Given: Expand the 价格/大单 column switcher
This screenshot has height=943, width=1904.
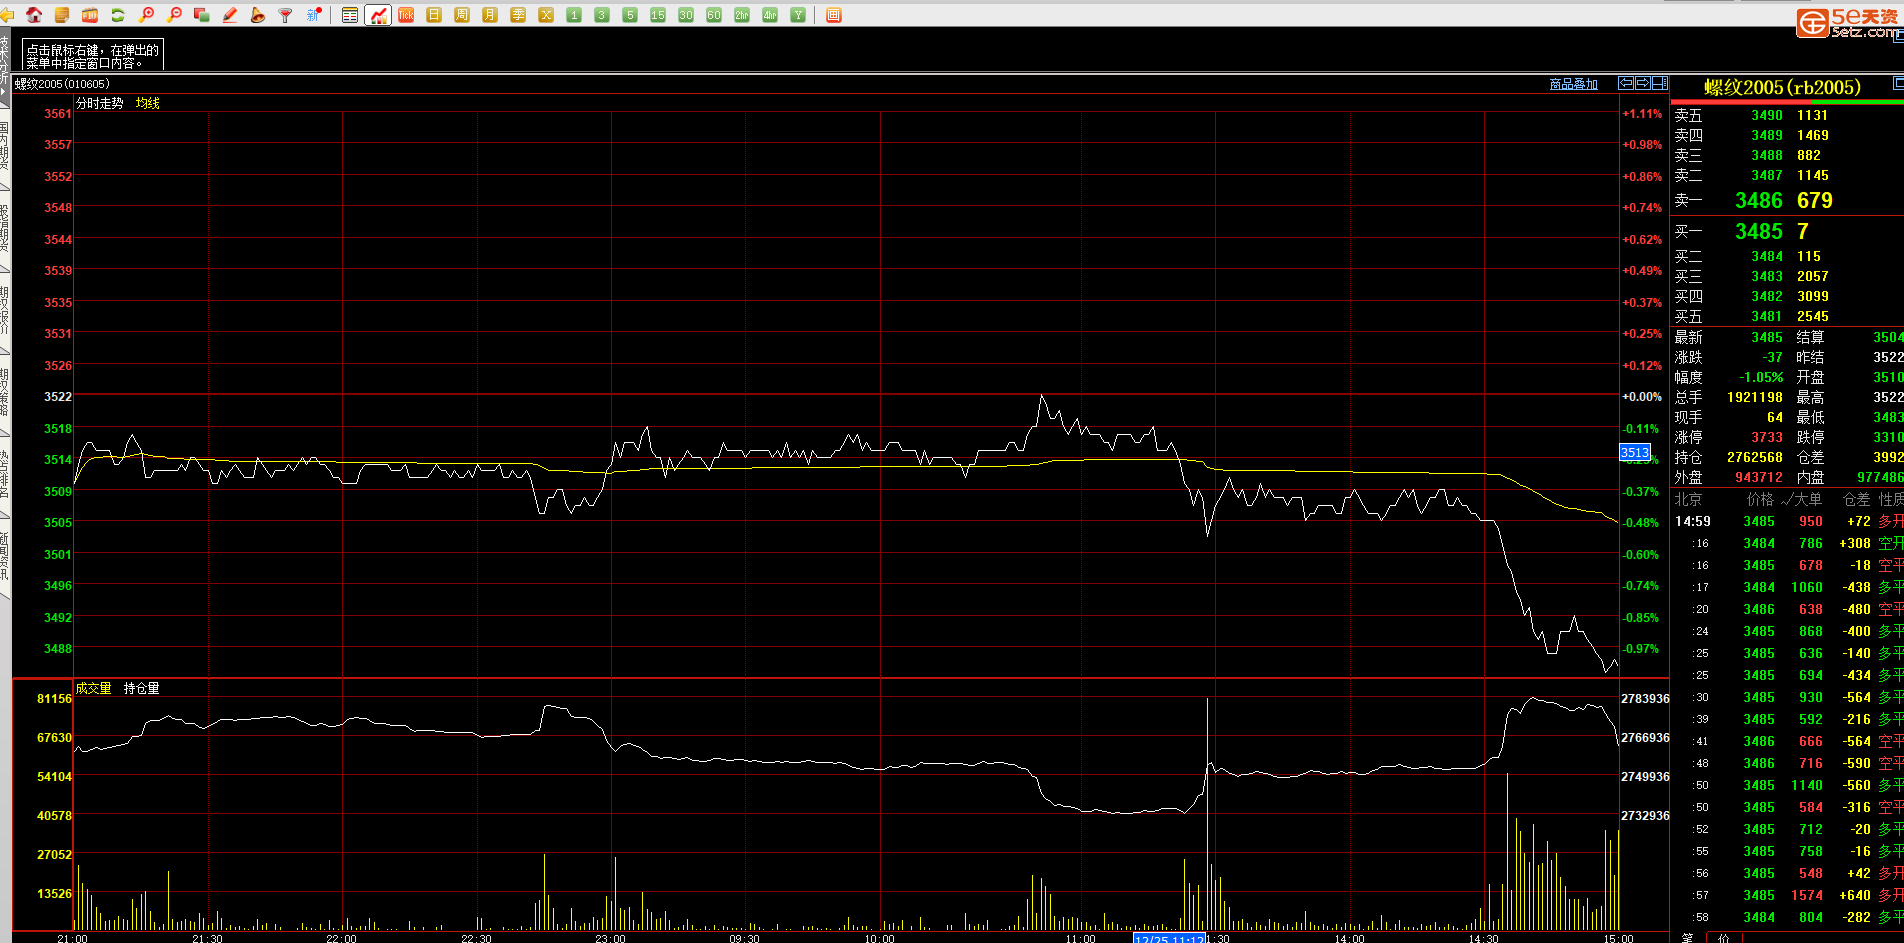Looking at the screenshot, I should pyautogui.click(x=1784, y=499).
